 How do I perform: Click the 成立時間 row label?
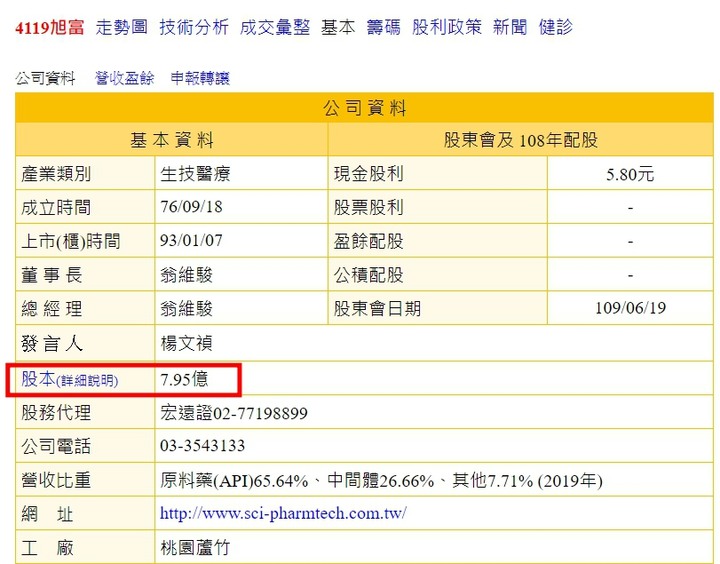56,207
